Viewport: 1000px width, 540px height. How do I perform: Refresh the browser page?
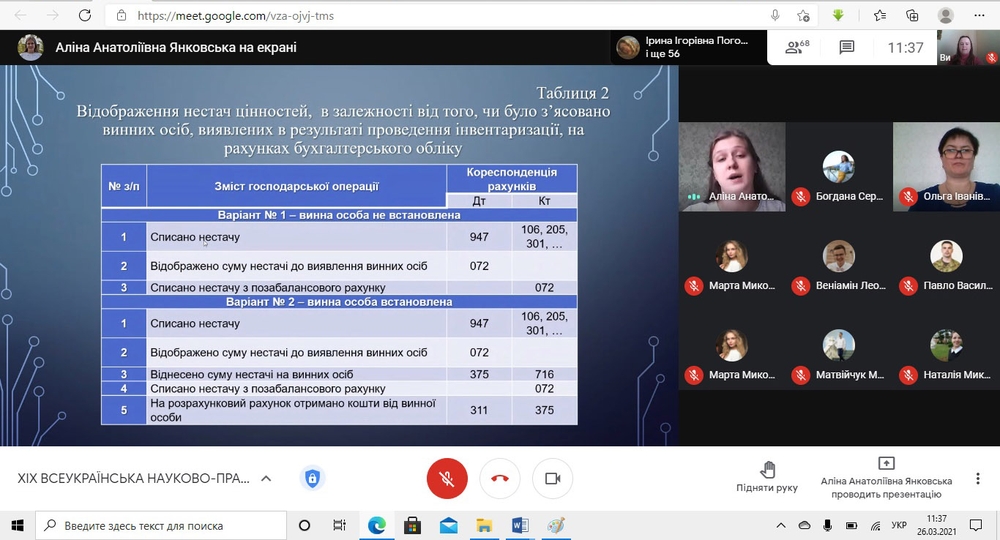(x=85, y=15)
